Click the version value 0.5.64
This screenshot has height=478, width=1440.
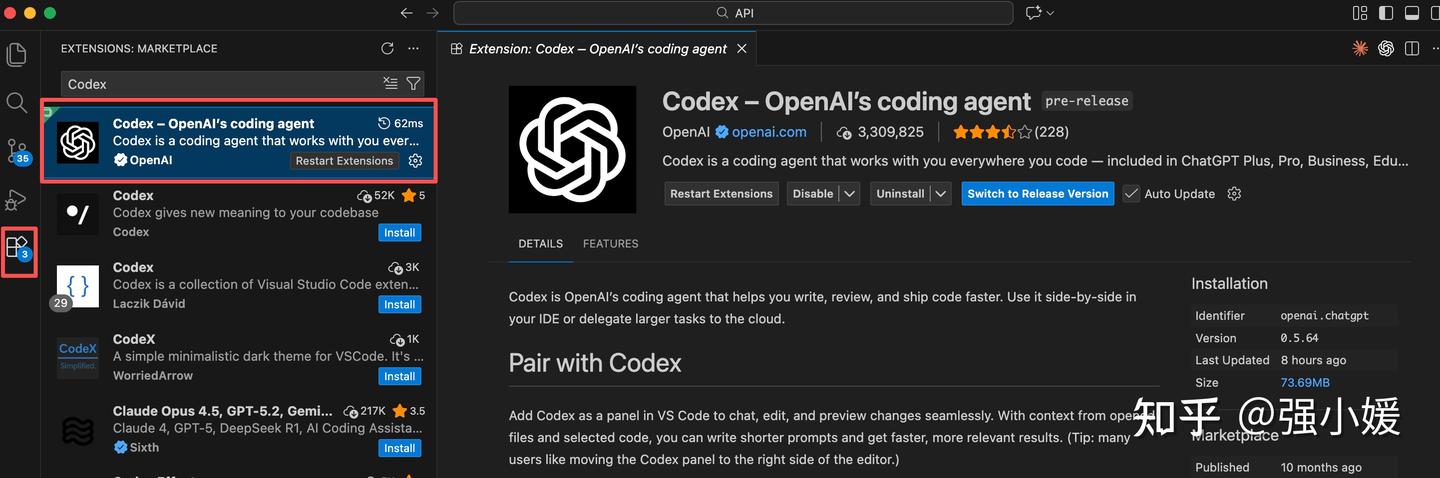tap(1301, 339)
